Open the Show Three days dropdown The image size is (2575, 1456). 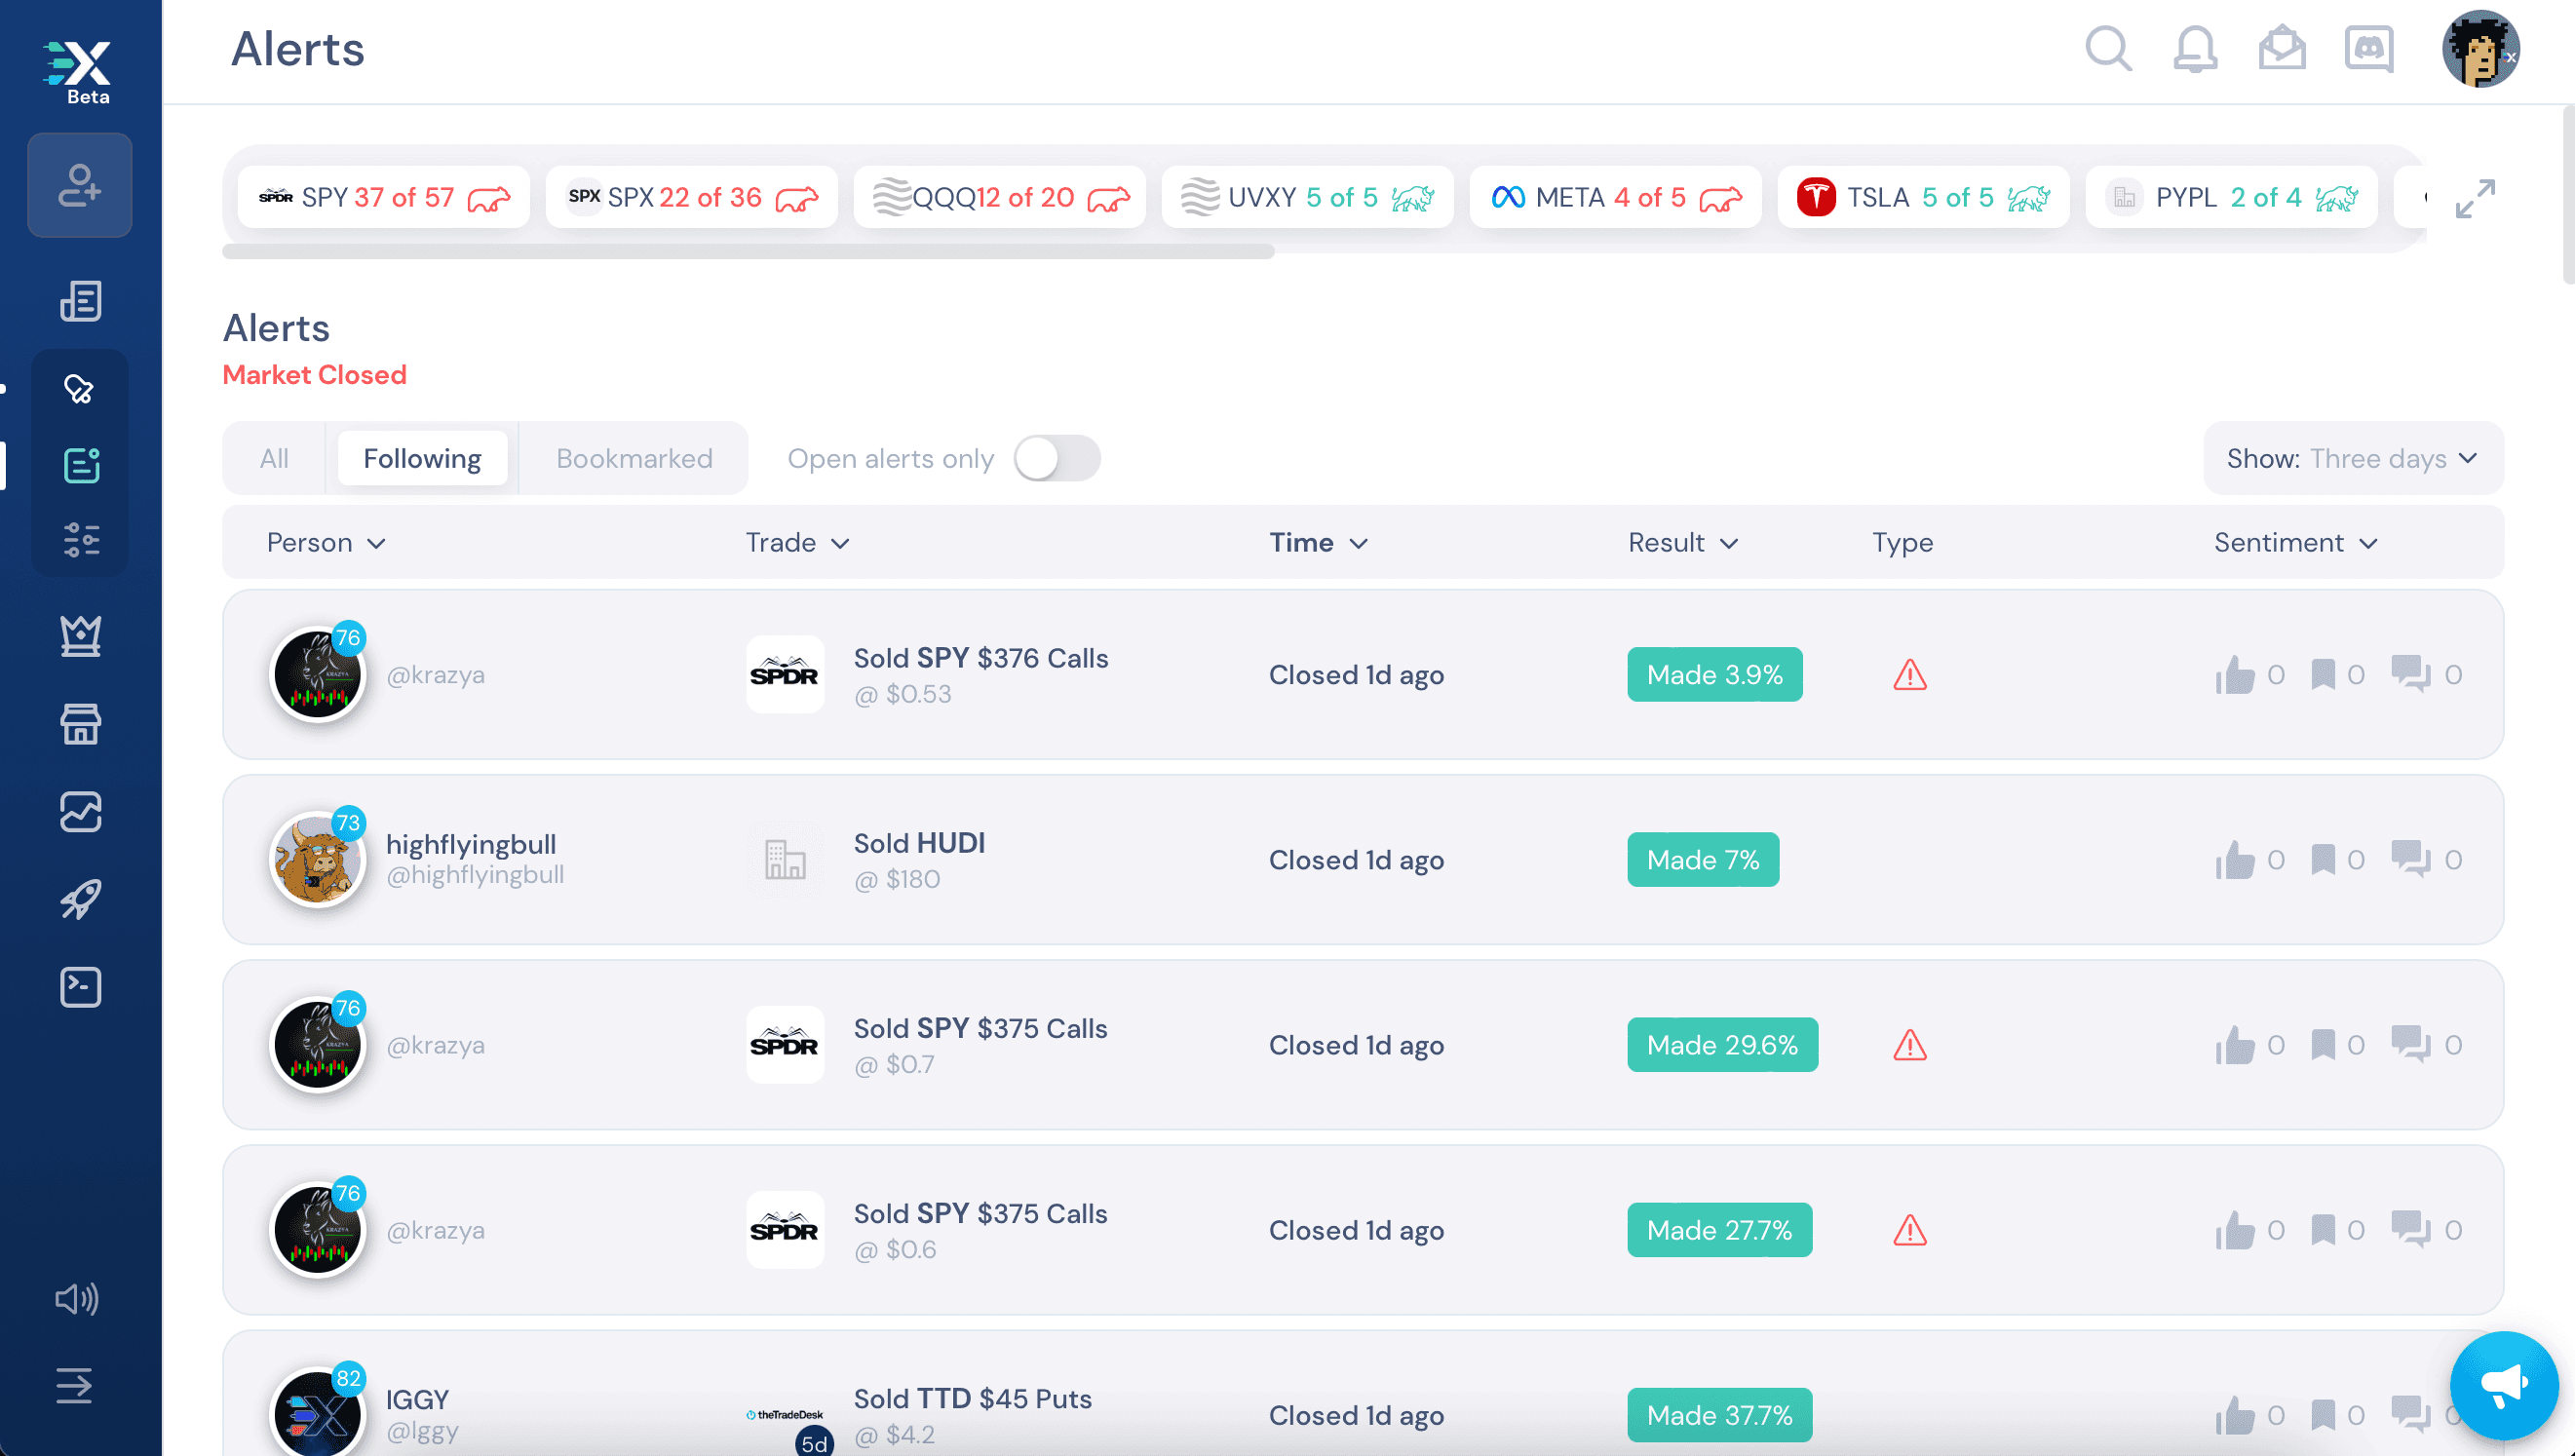coord(2353,459)
